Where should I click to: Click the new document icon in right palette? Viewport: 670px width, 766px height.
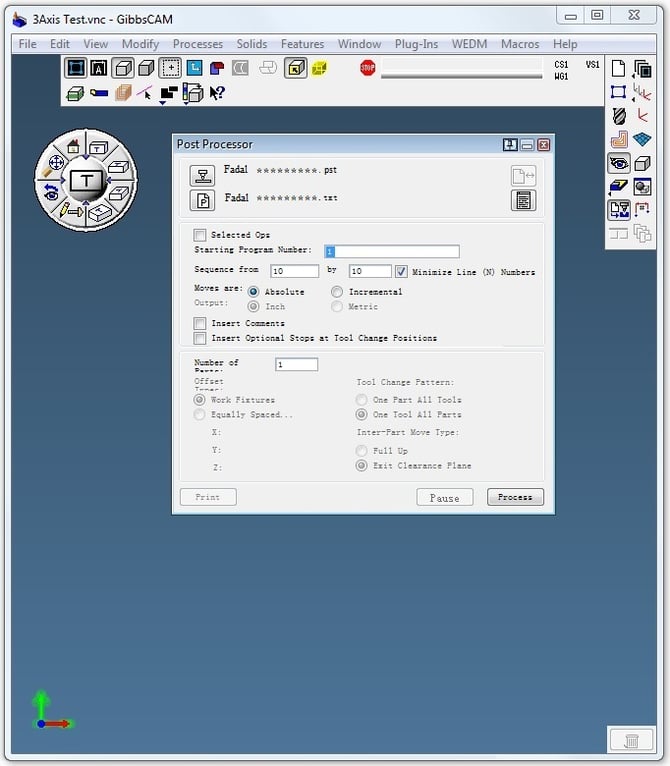coord(618,68)
